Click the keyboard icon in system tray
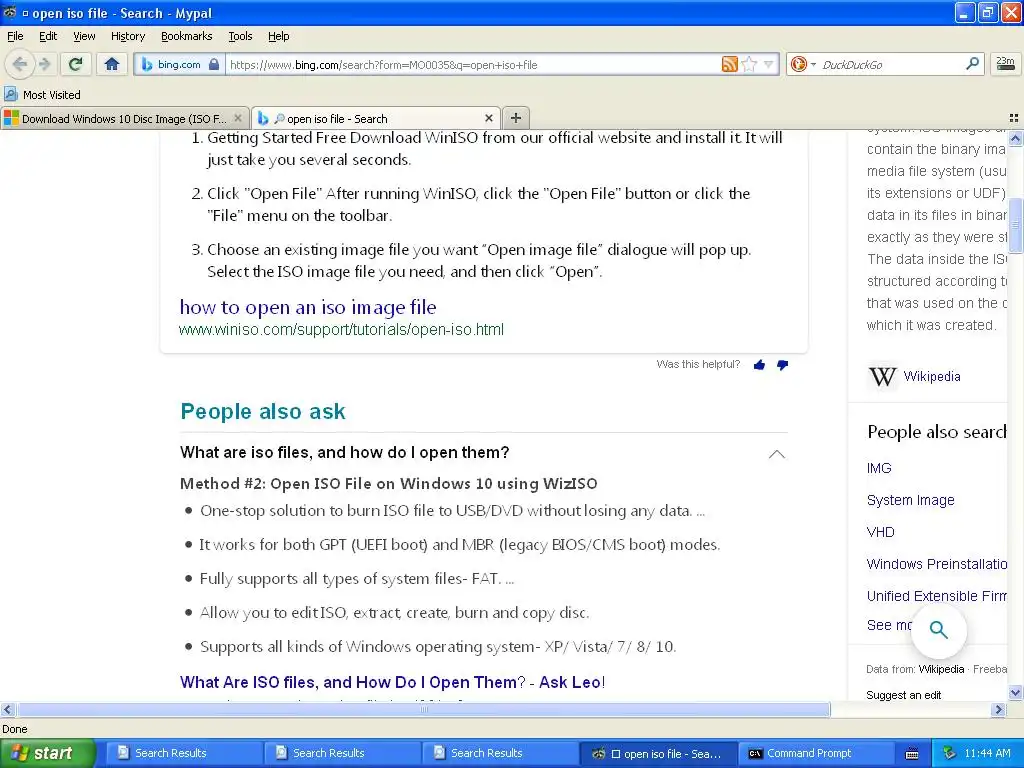This screenshot has height=768, width=1024. [912, 754]
